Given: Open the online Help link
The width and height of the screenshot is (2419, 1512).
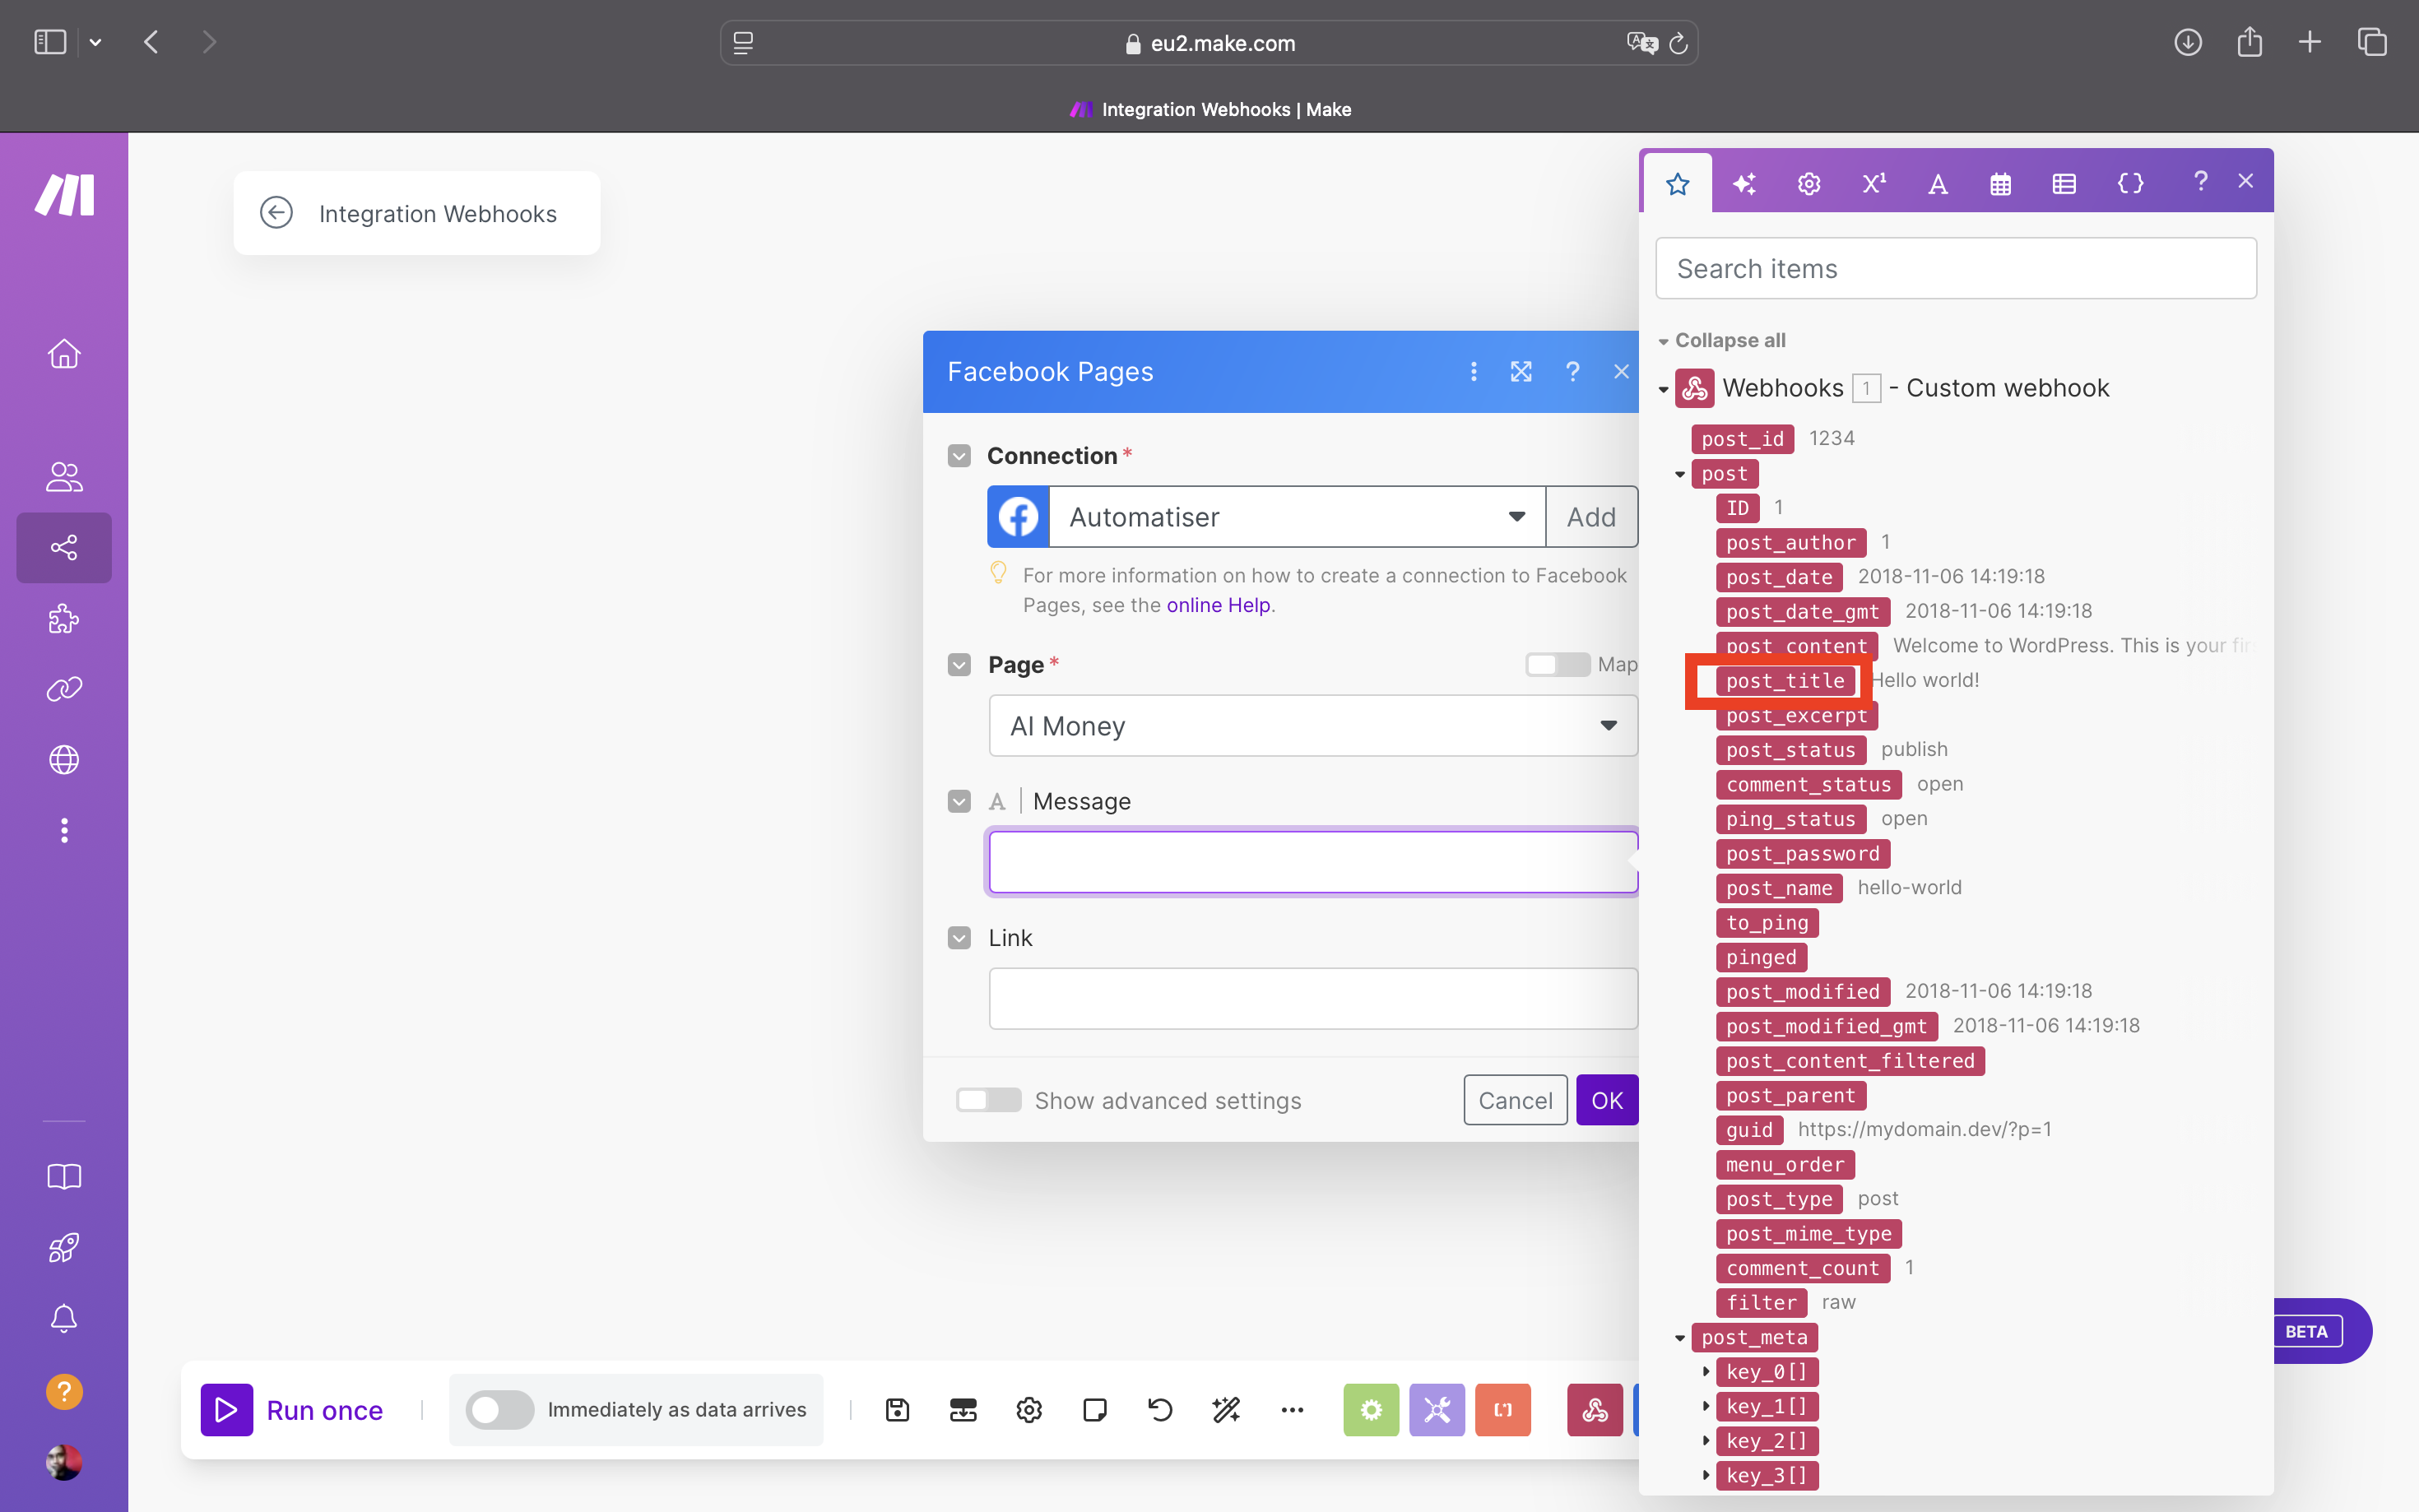Looking at the screenshot, I should point(1218,605).
